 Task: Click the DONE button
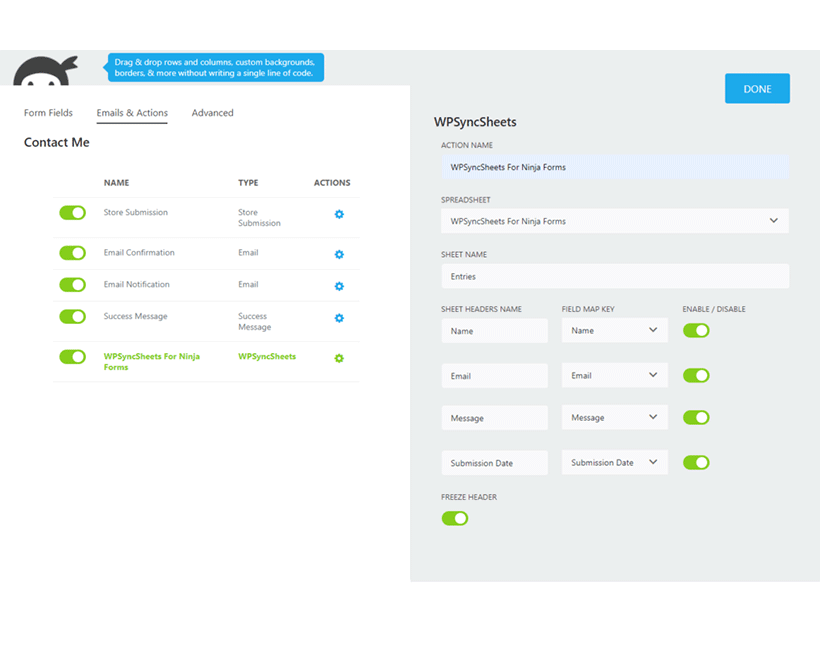tap(757, 88)
